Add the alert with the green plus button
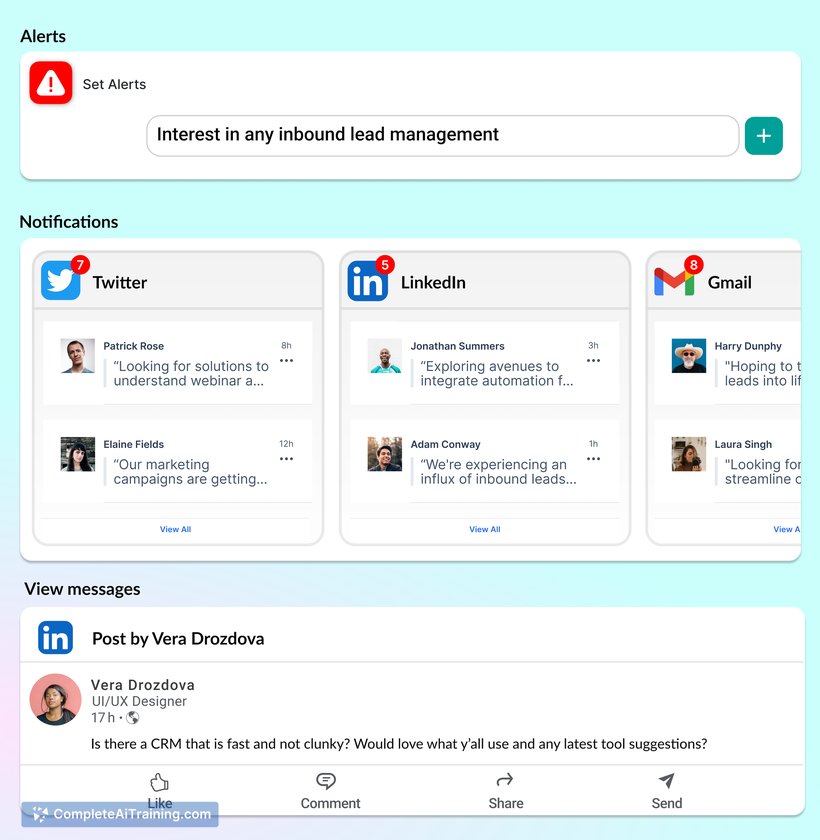This screenshot has height=840, width=820. point(764,136)
